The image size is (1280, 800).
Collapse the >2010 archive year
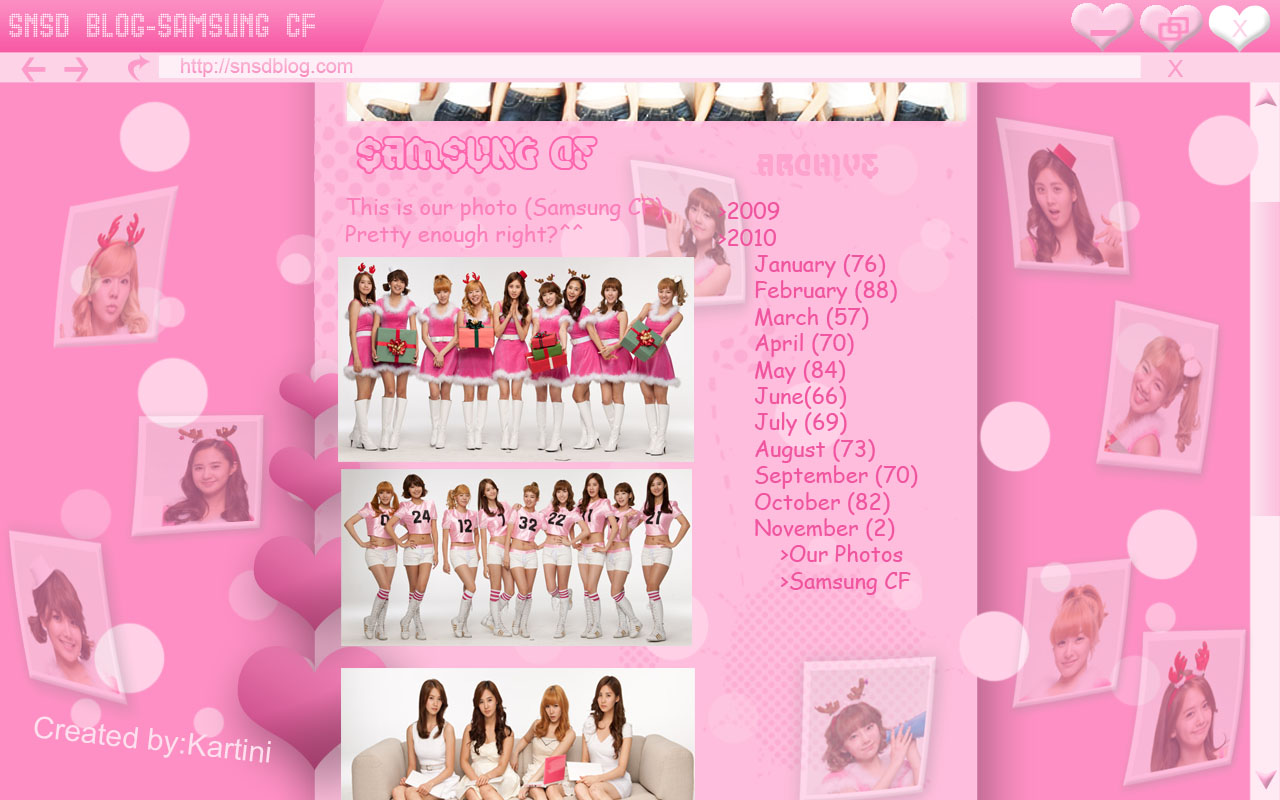(747, 238)
